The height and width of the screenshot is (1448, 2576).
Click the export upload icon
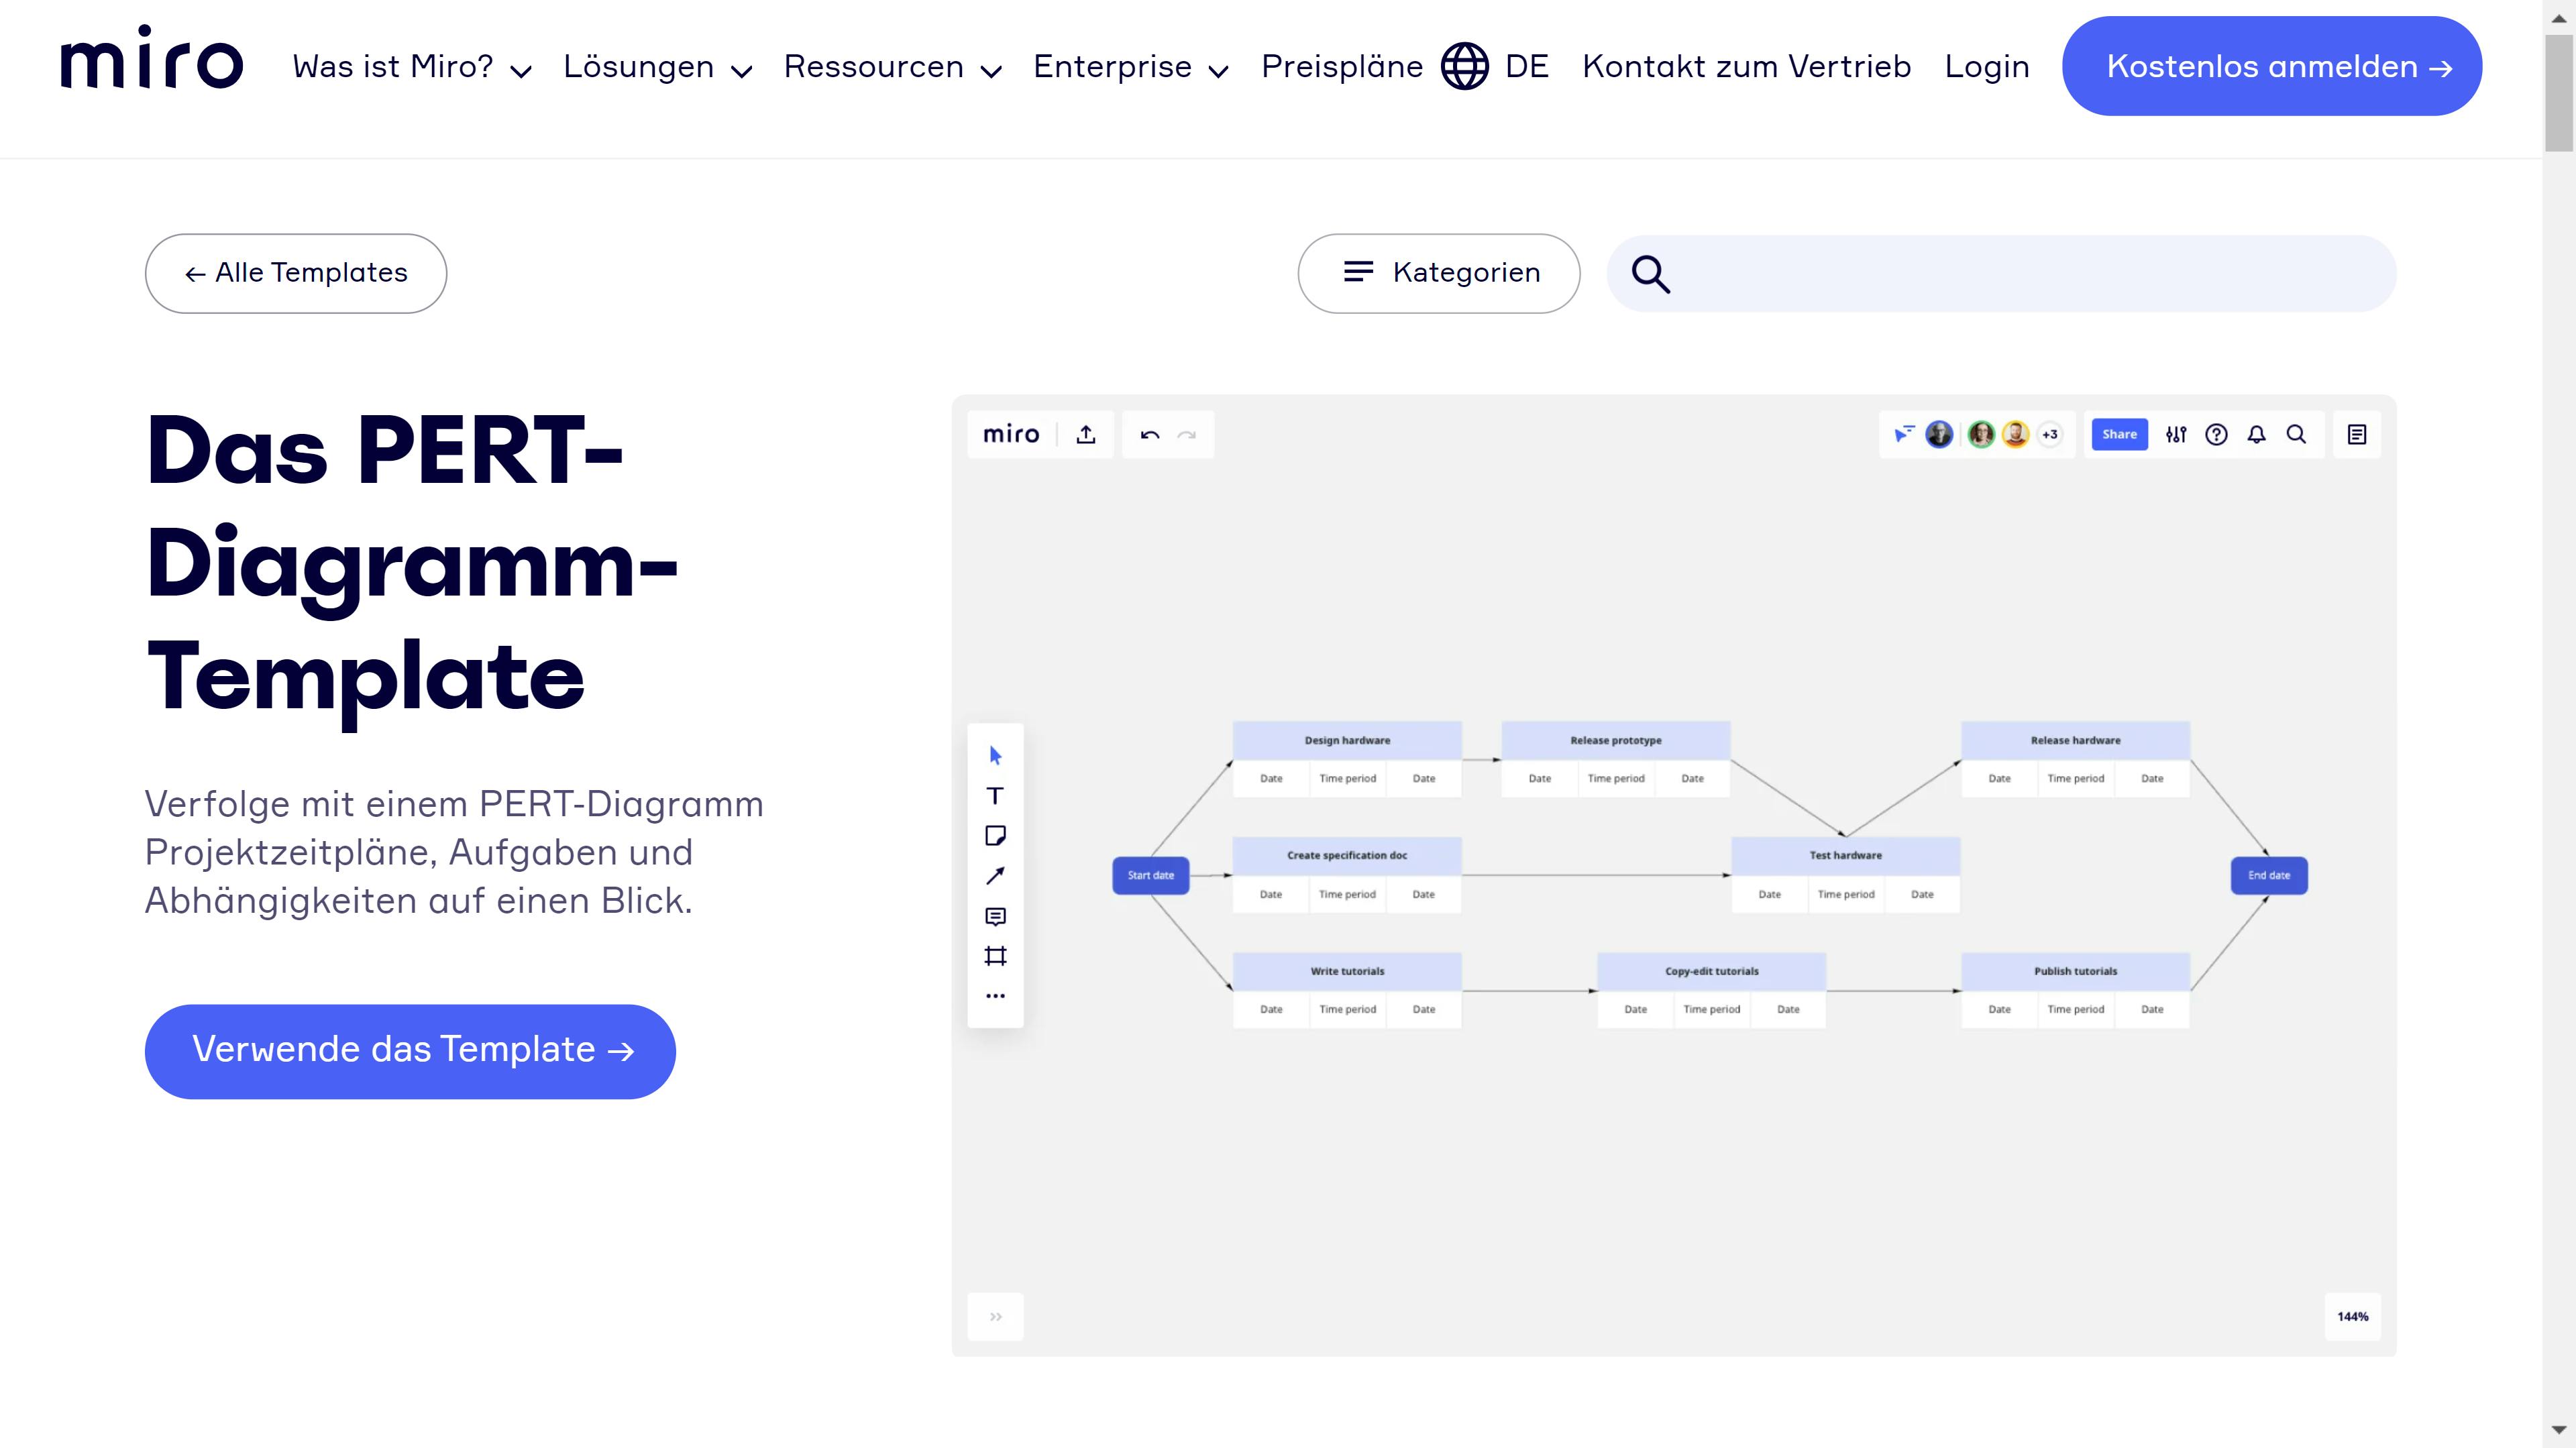(1086, 435)
